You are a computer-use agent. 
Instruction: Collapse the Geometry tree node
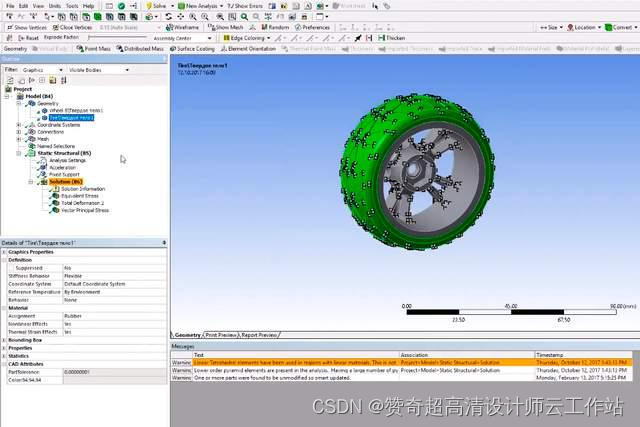click(x=19, y=104)
